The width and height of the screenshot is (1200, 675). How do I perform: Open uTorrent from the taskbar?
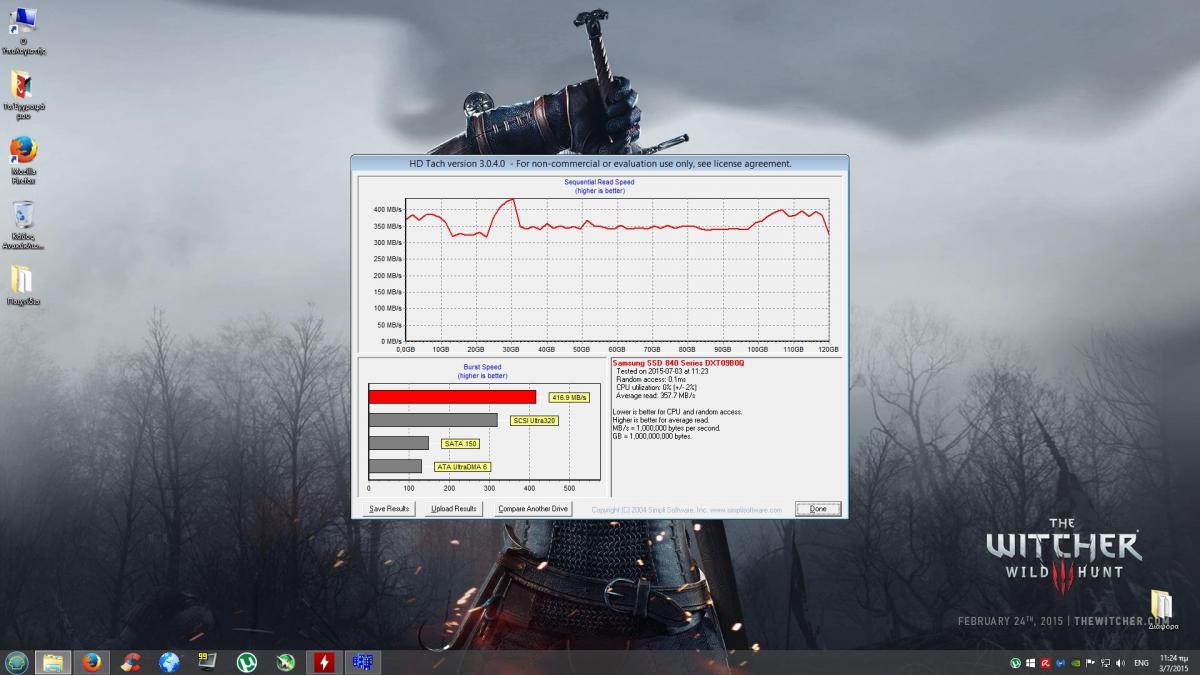click(x=246, y=662)
